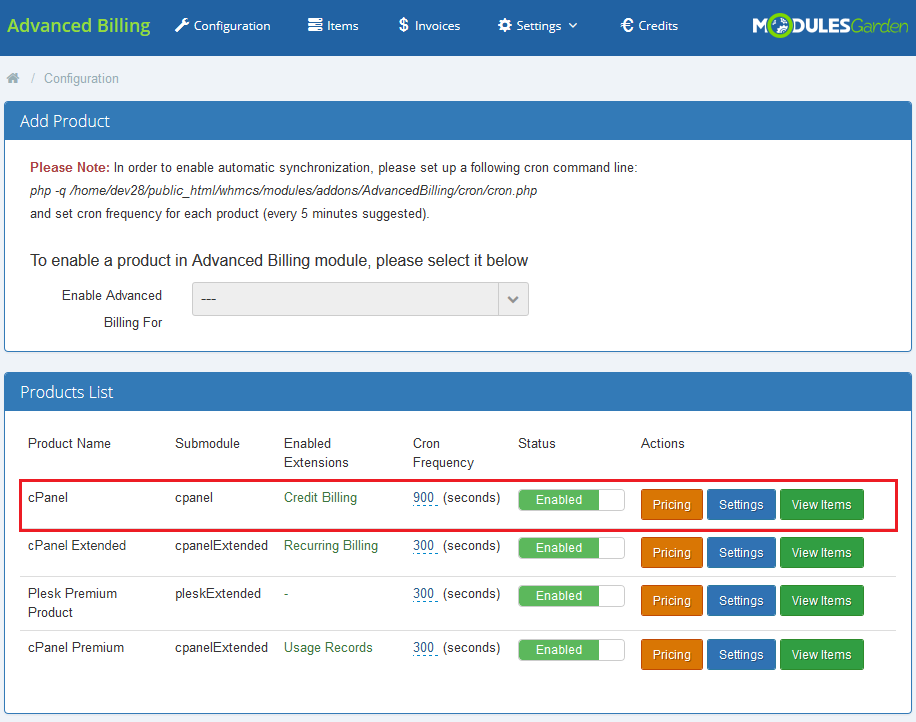Click the pleskExtended submodule cell

tap(218, 593)
